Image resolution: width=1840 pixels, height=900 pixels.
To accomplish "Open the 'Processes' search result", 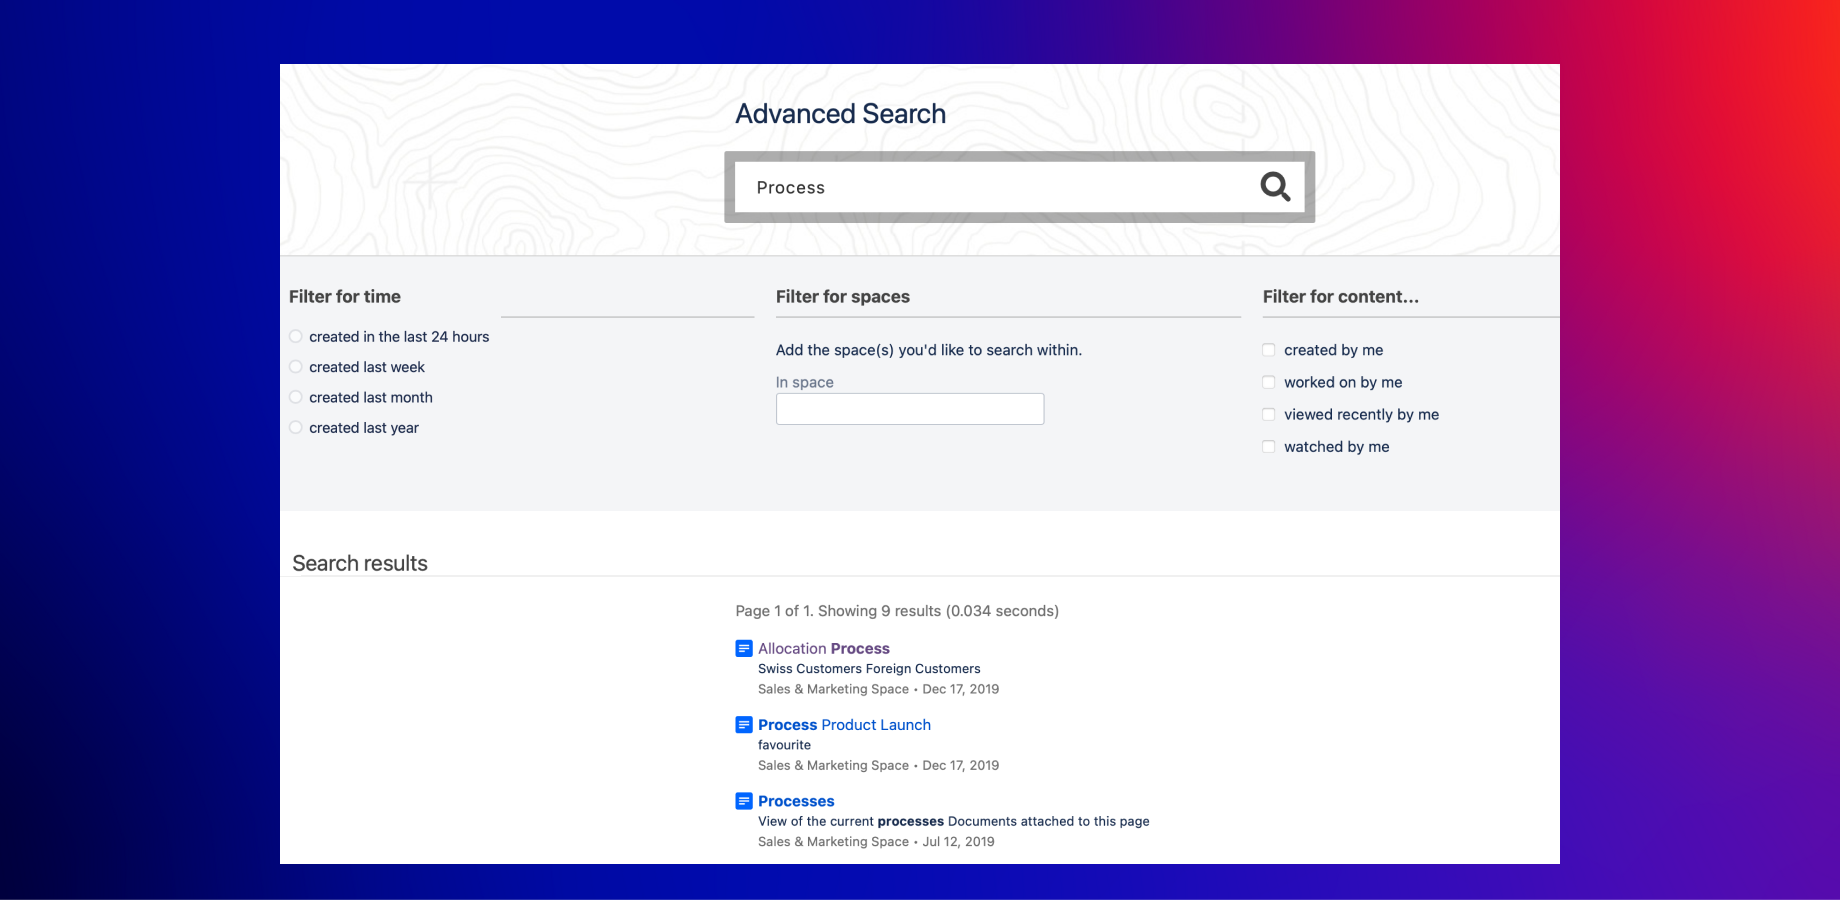I will point(796,801).
